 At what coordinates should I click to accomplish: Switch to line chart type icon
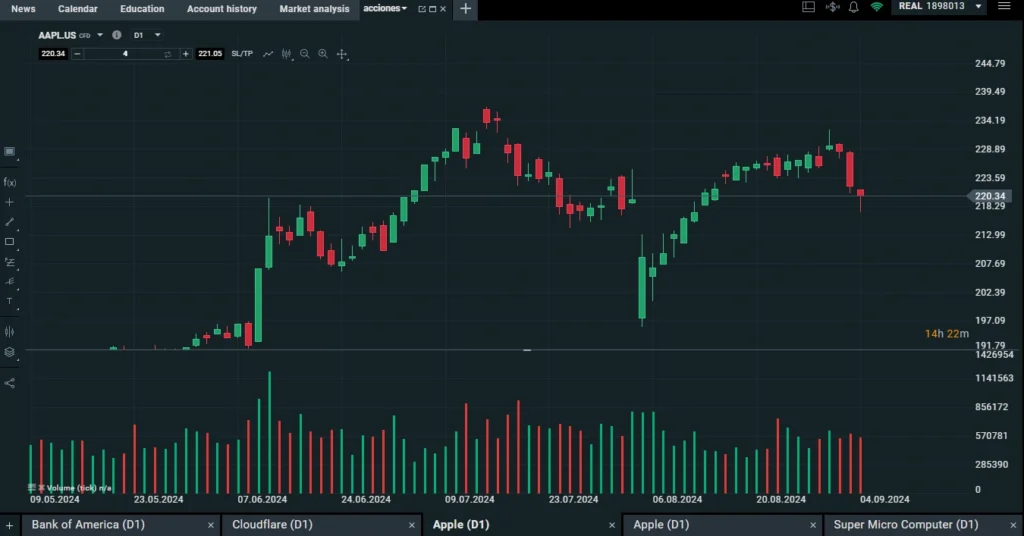pos(268,54)
